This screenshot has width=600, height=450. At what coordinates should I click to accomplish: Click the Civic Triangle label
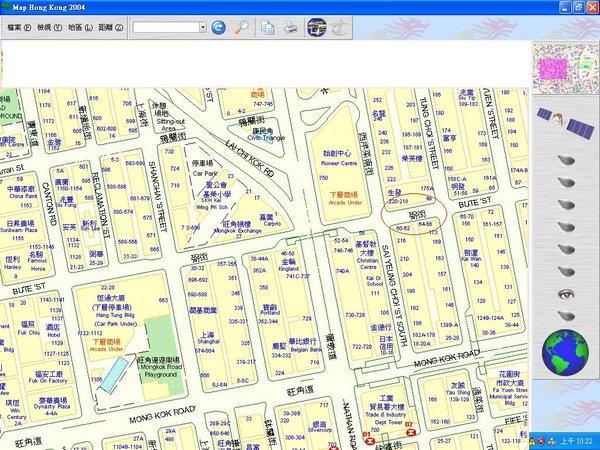266,138
